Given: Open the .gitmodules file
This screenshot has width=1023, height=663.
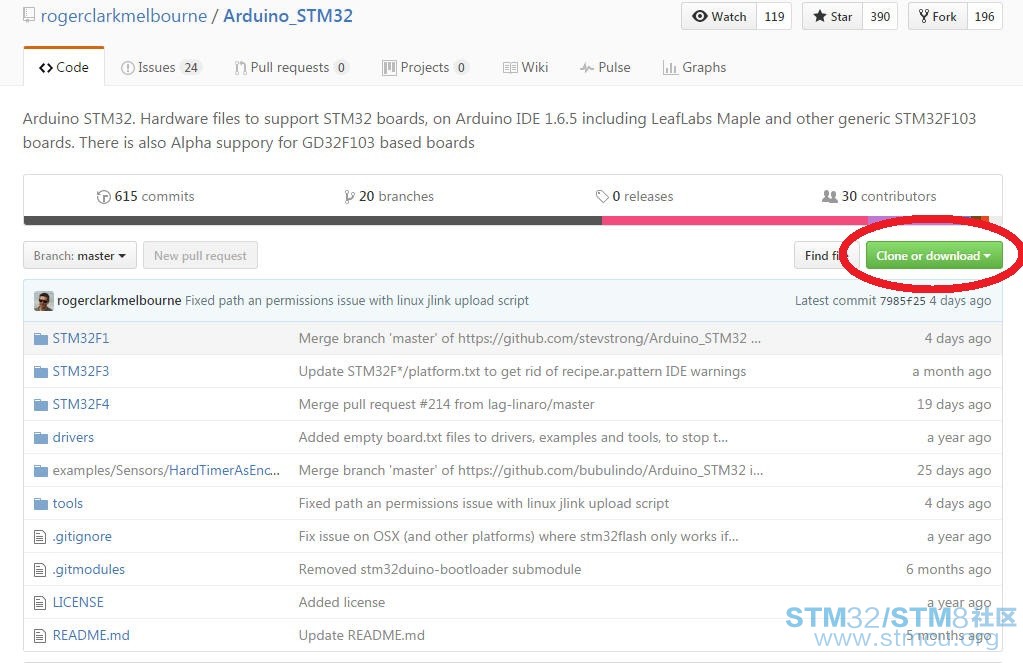Looking at the screenshot, I should tap(89, 570).
